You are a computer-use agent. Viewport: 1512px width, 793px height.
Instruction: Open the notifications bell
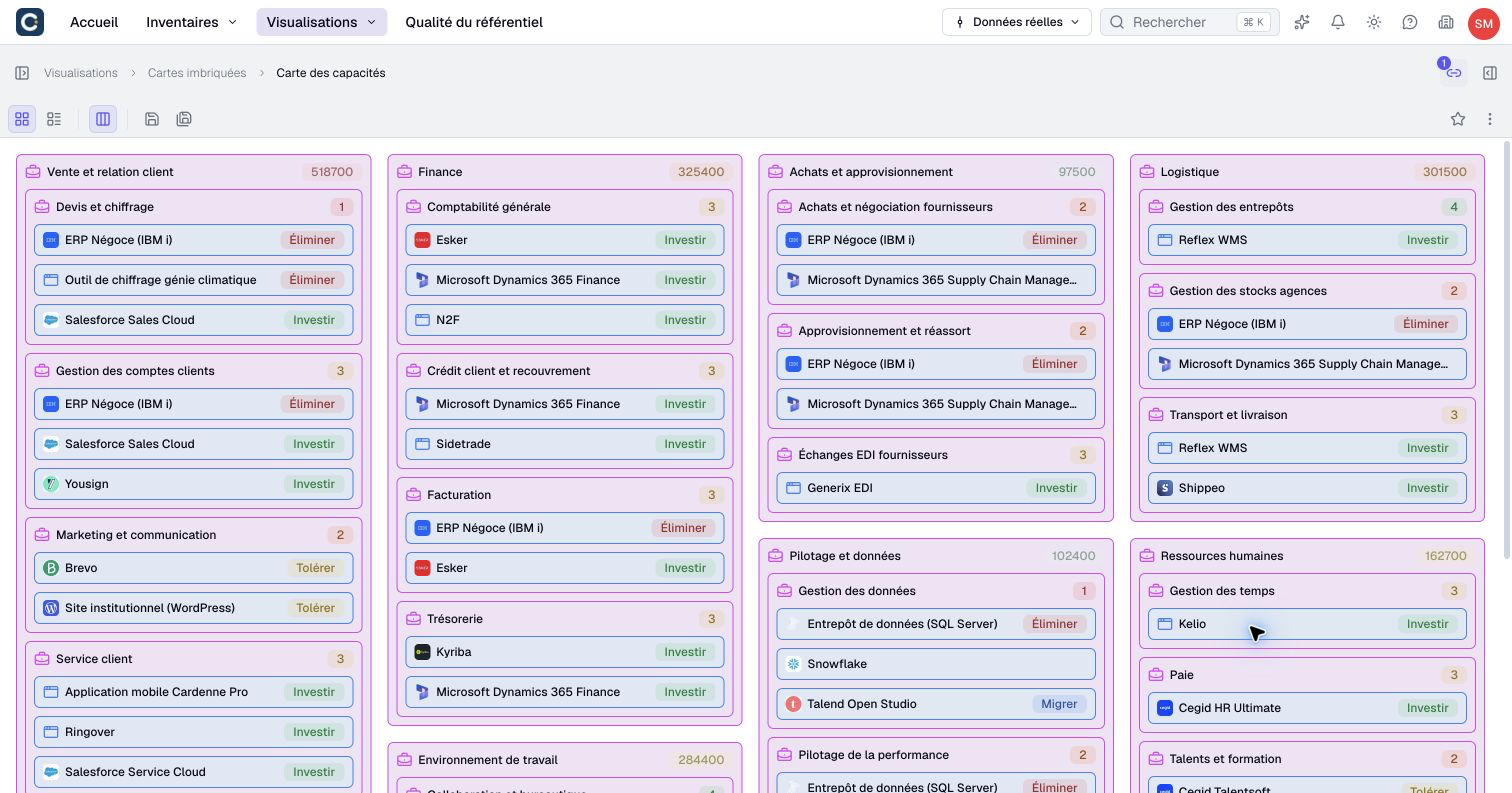pos(1338,22)
